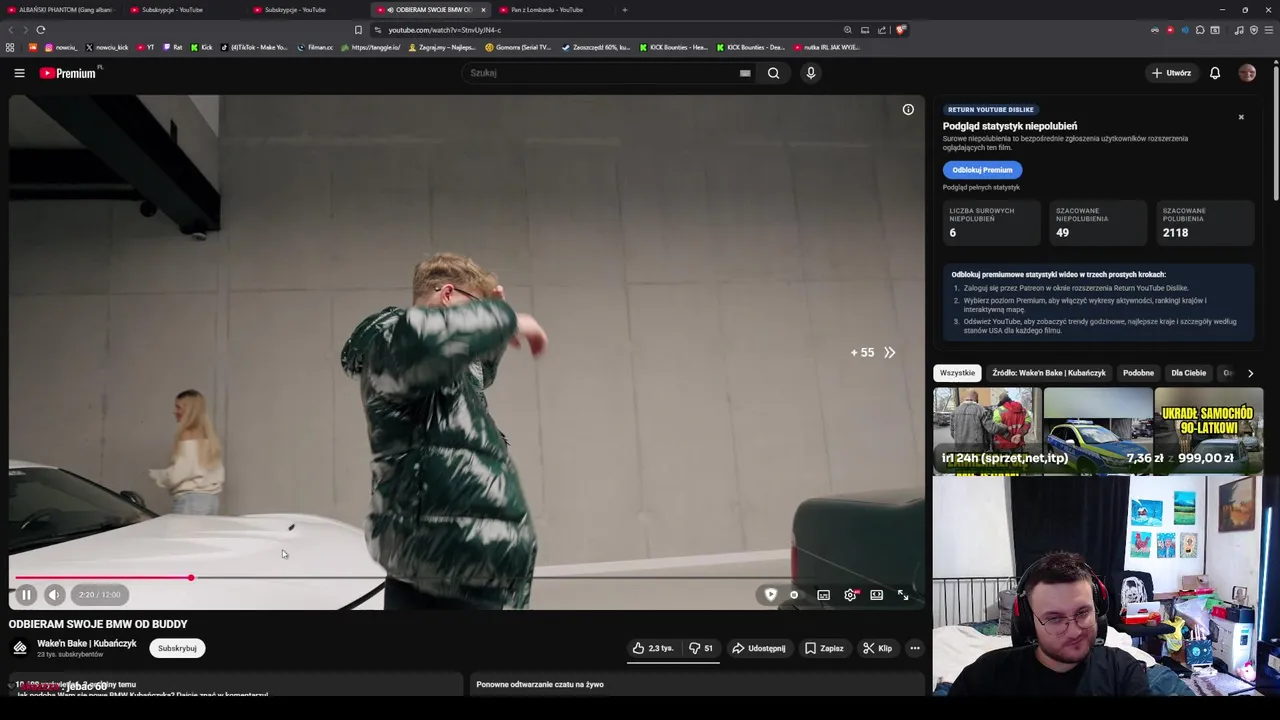Toggle subtitles in the player
This screenshot has width=1280, height=720.
tap(823, 595)
